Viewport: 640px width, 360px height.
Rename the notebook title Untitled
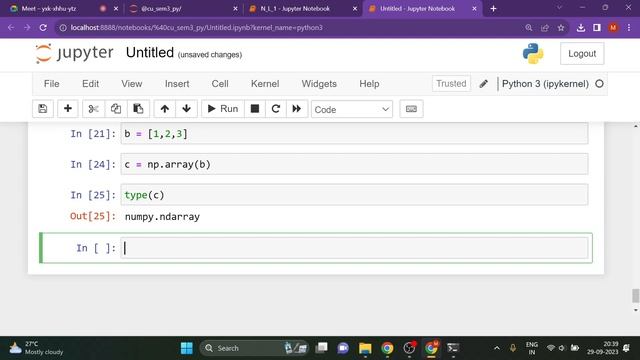[x=150, y=53]
